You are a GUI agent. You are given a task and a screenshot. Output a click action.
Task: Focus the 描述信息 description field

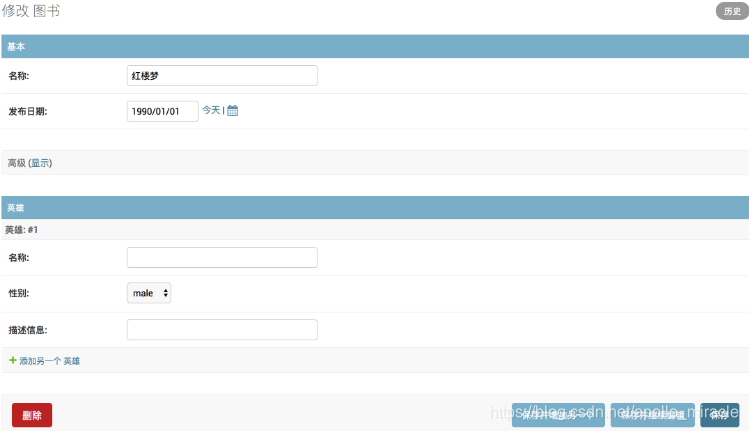(x=222, y=330)
